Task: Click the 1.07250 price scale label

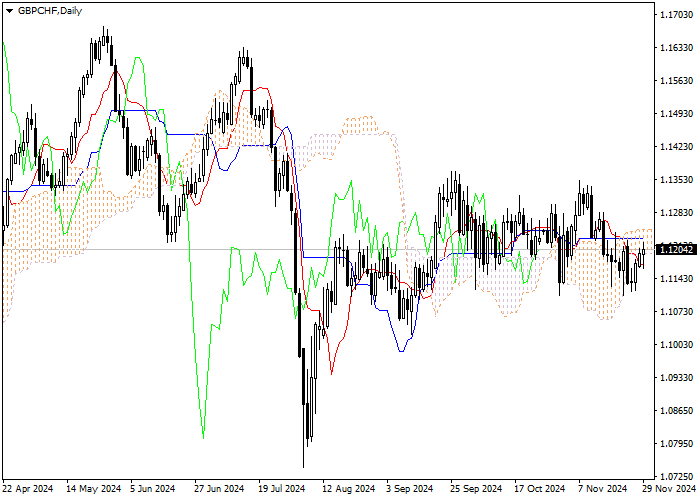Action: pos(676,477)
